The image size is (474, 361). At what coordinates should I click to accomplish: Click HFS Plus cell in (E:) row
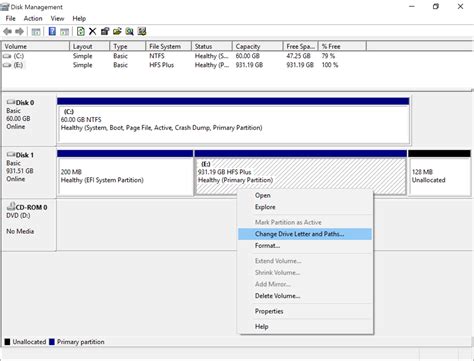coord(162,65)
